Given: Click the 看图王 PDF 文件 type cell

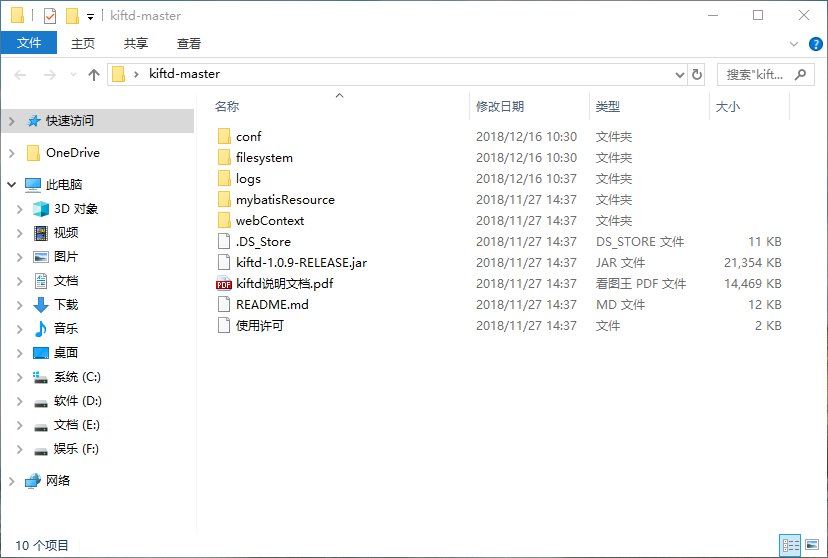Looking at the screenshot, I should point(641,283).
